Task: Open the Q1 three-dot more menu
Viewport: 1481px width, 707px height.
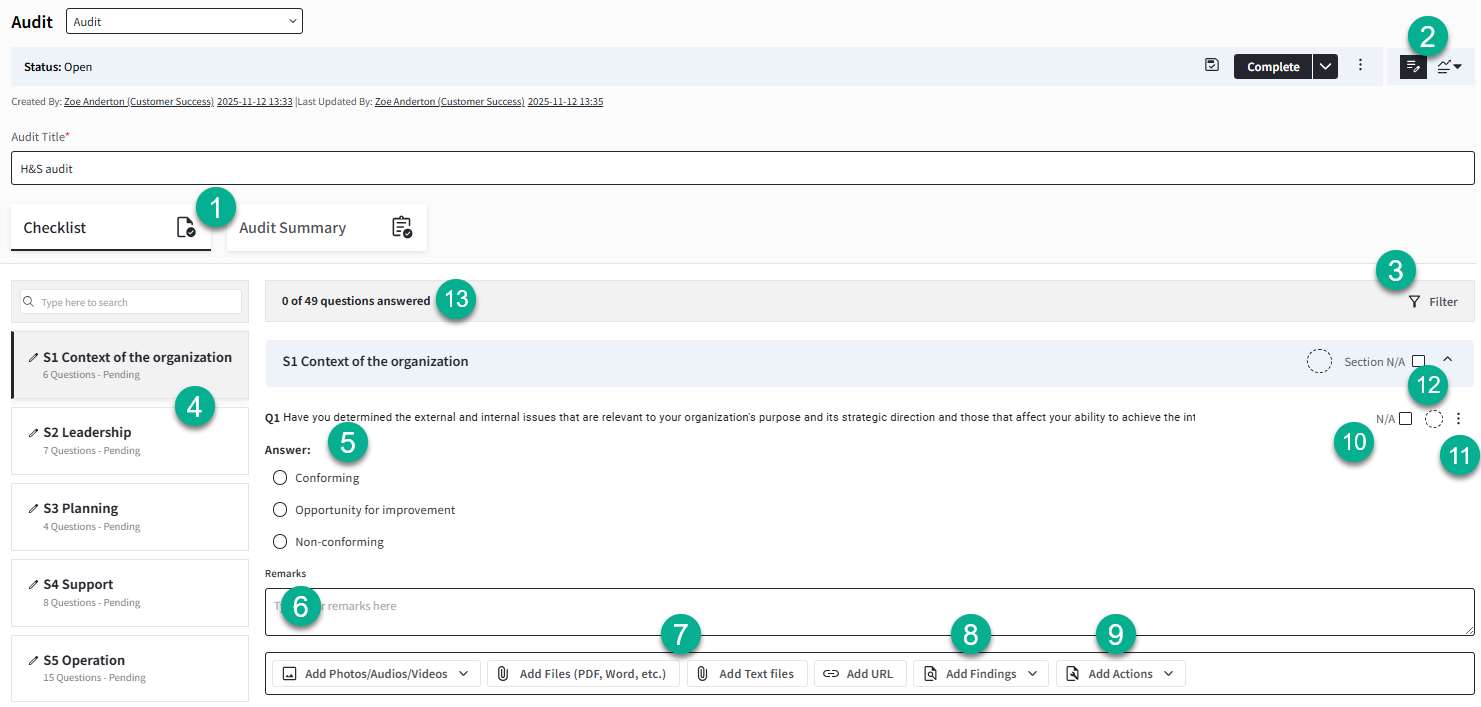Action: tap(1458, 419)
